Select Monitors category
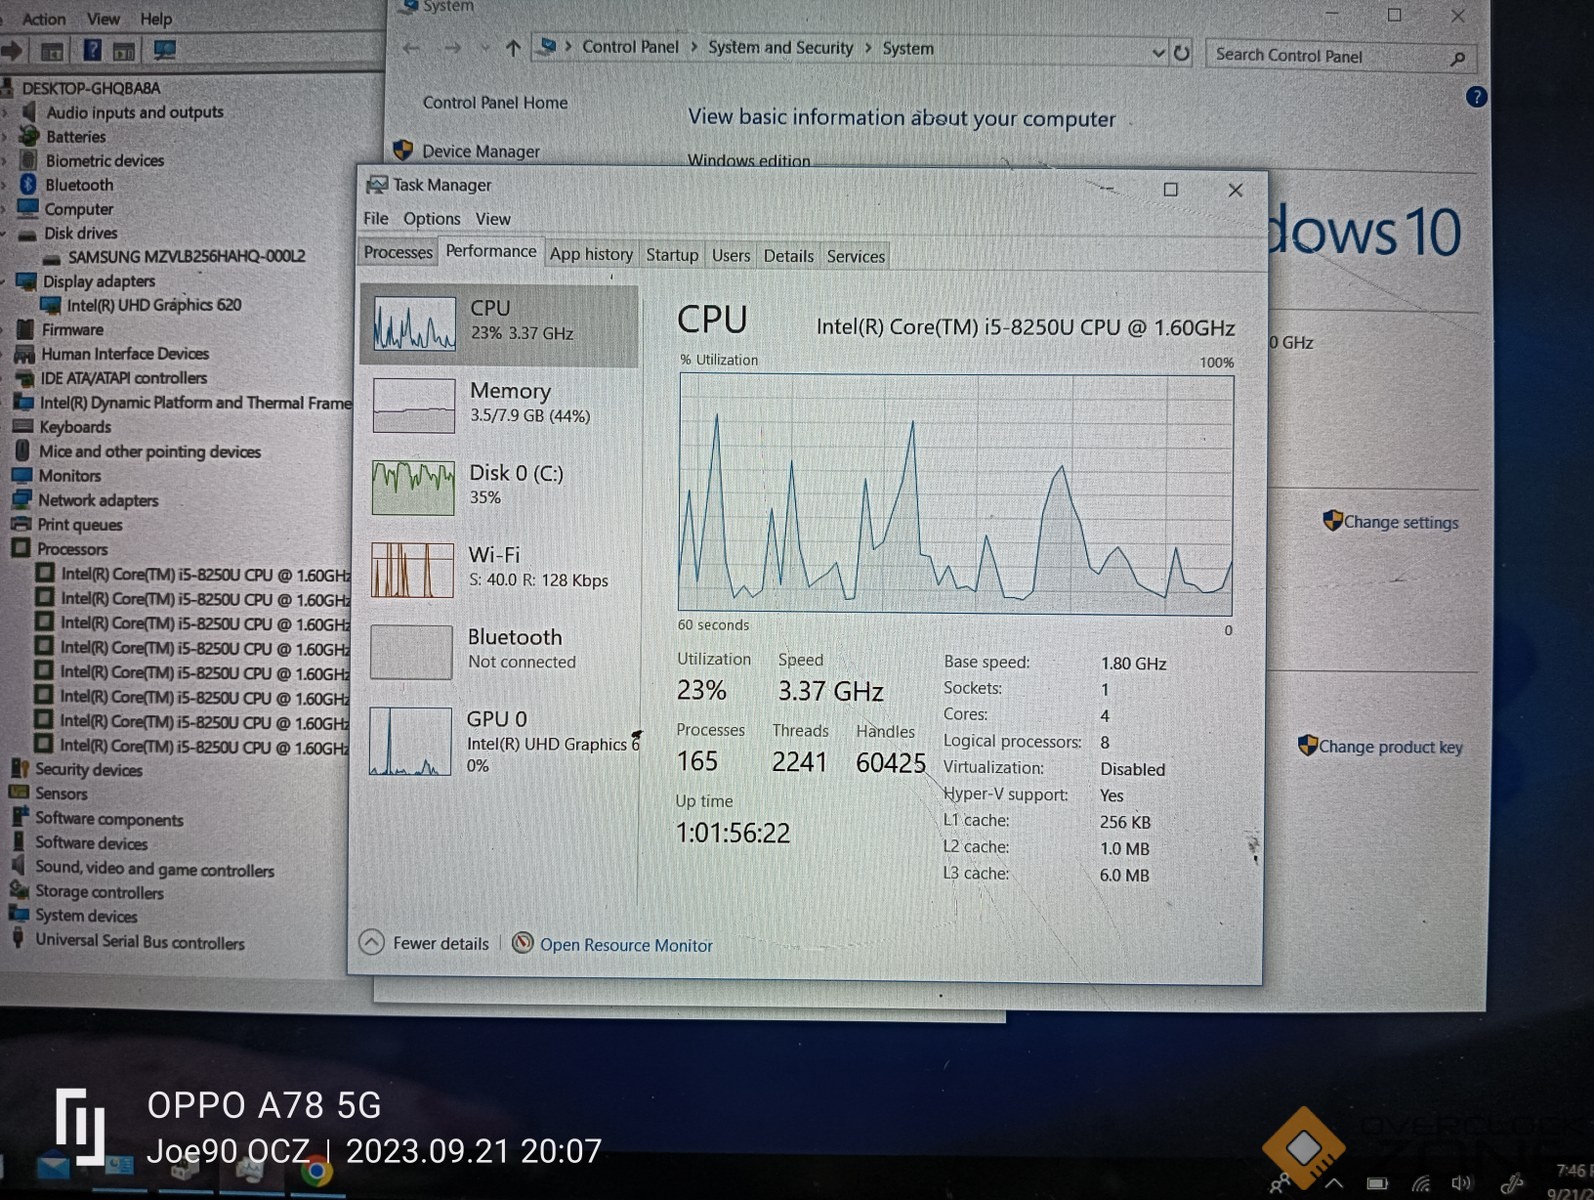Screen dimensions: 1594x1200 point(70,476)
